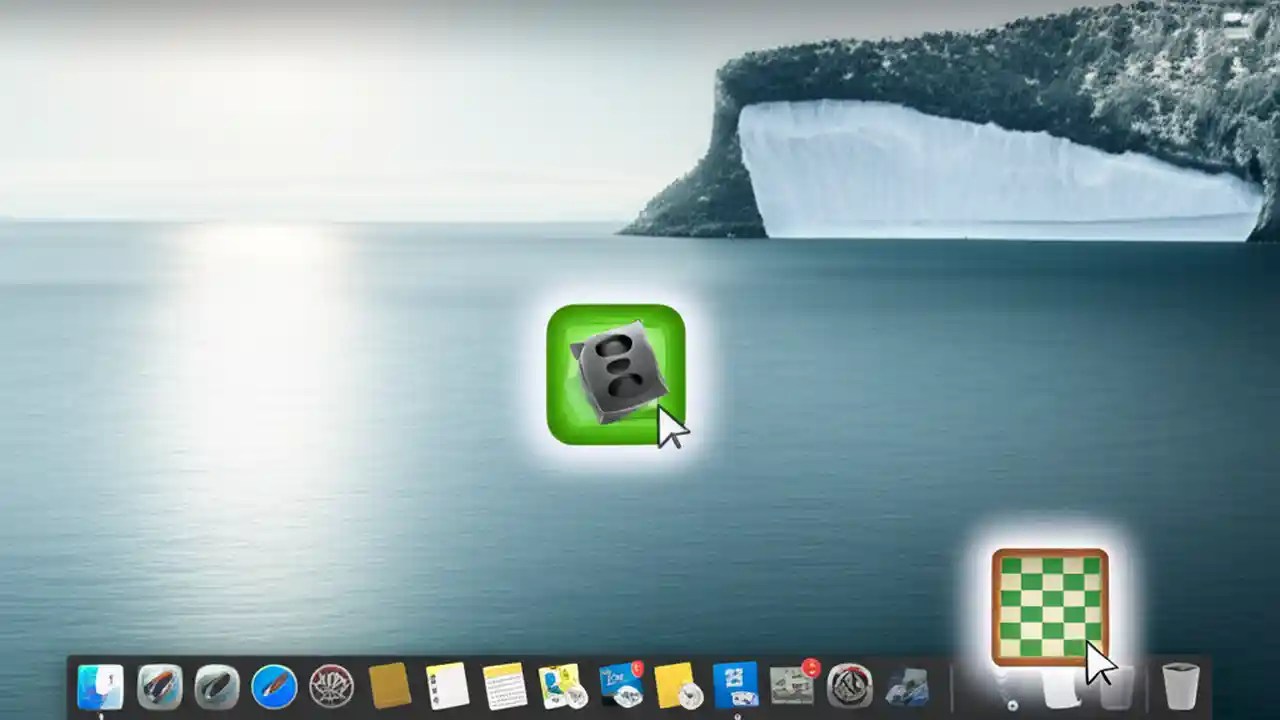Open the stamp-collection style app icon

pos(562,685)
